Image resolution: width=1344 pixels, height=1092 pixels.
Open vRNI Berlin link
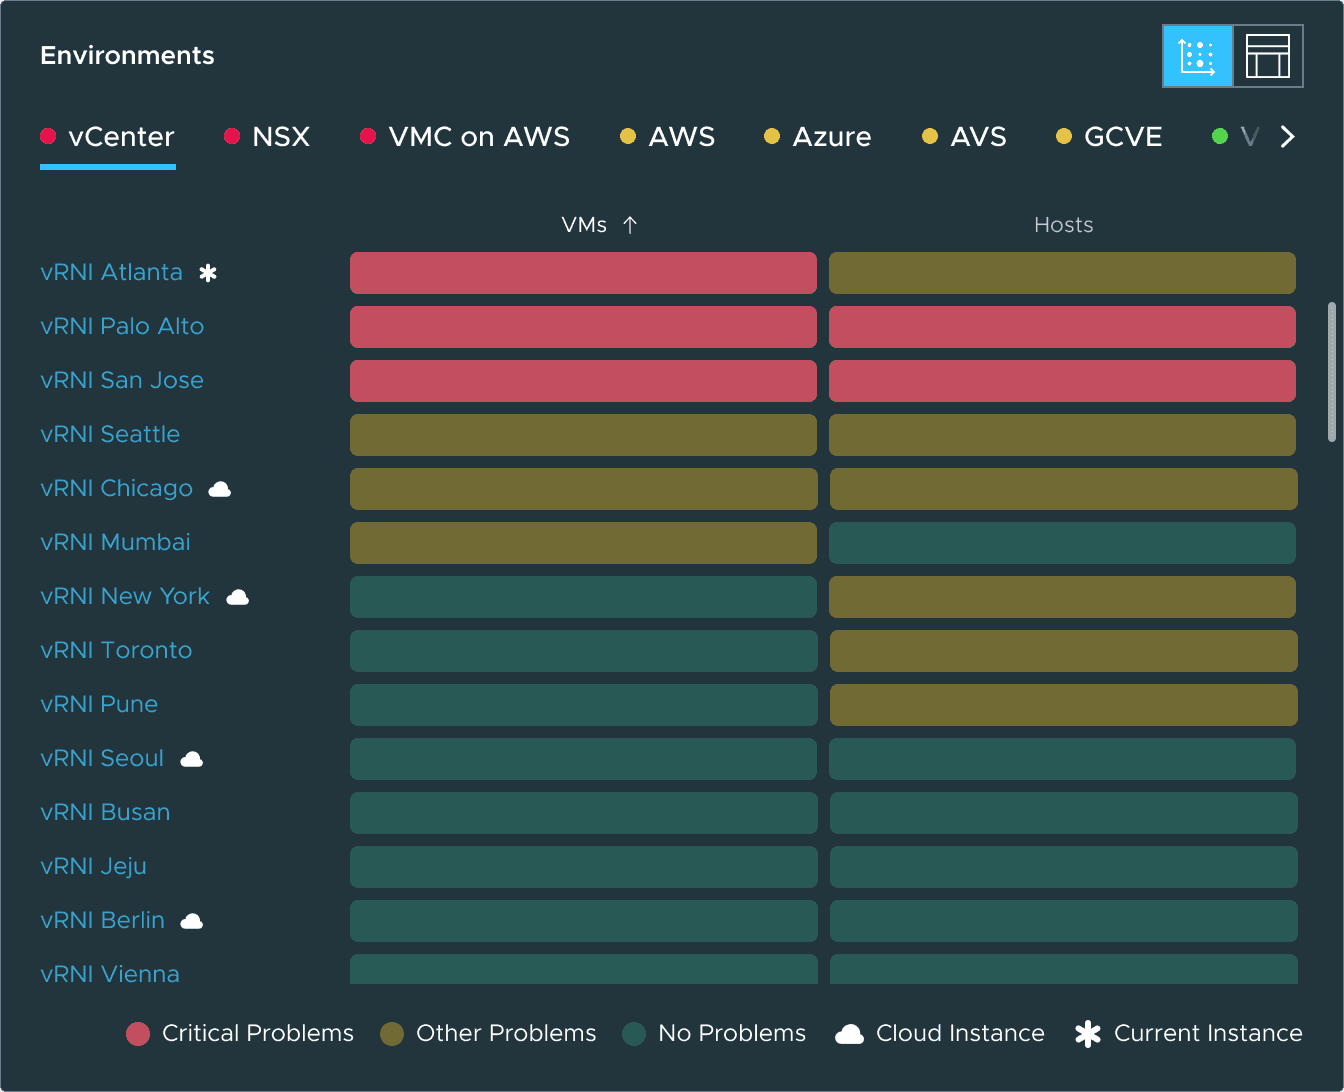pos(102,920)
